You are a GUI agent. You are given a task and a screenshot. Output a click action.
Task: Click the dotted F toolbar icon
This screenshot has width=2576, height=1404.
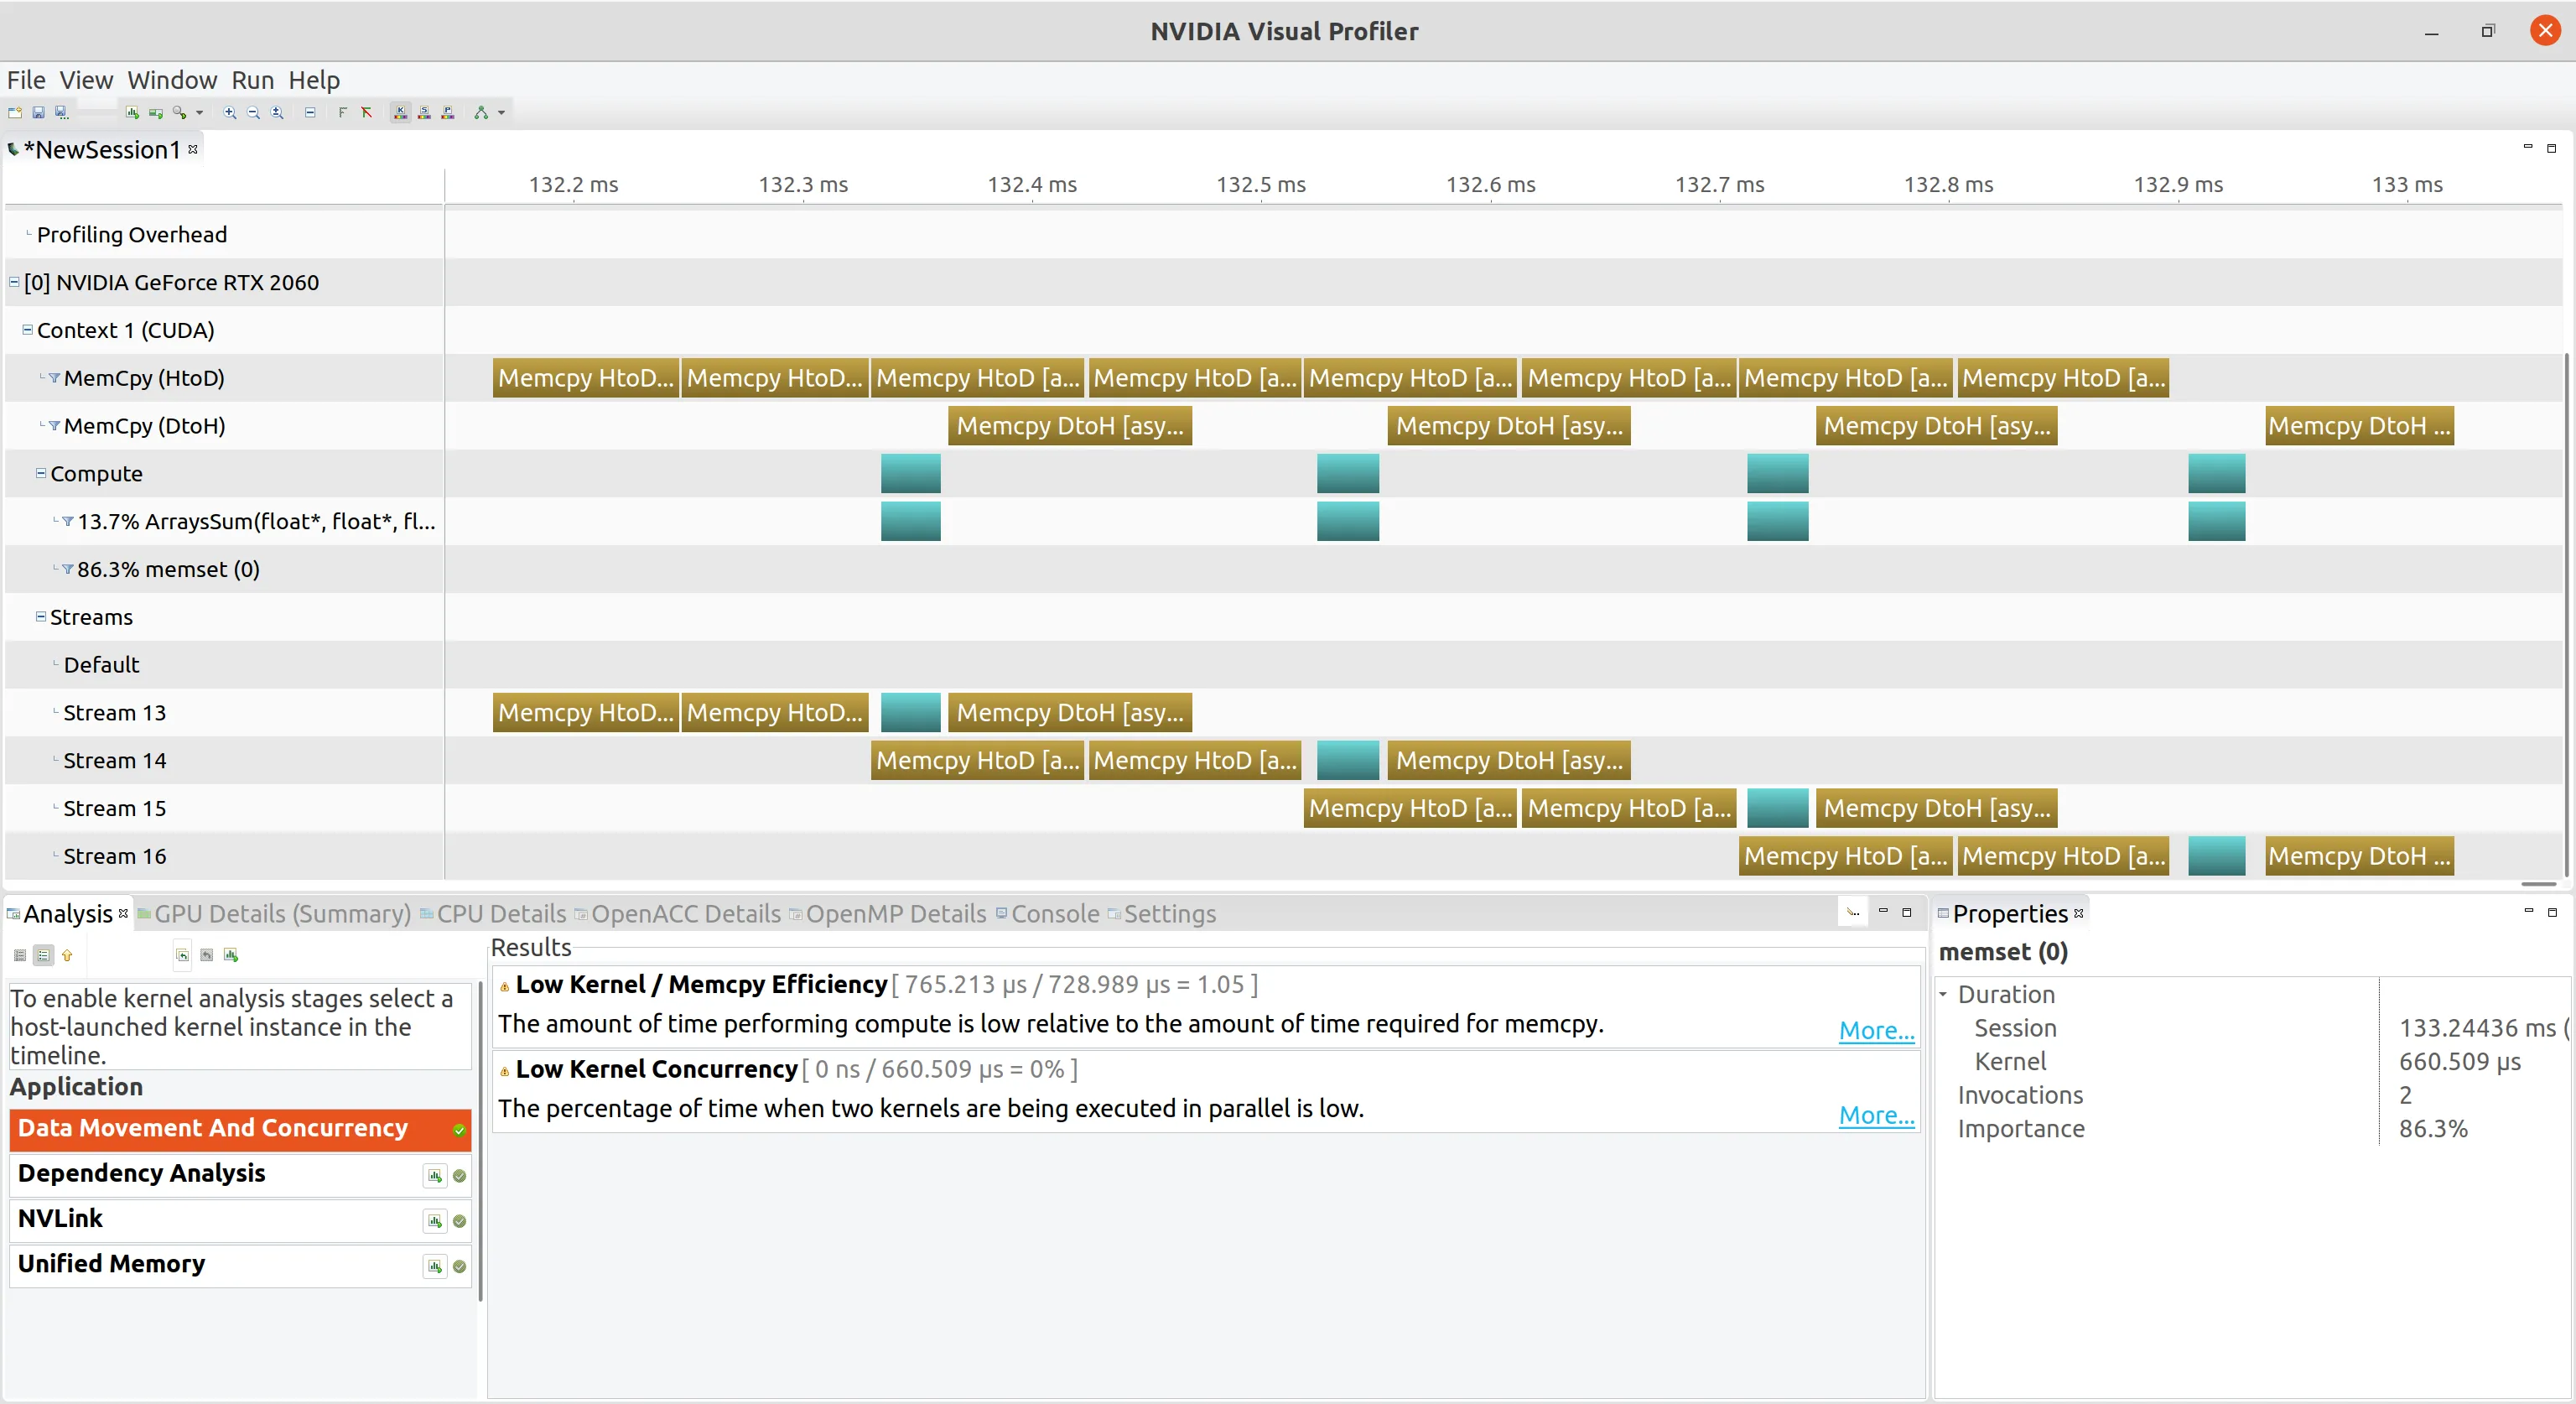pos(342,113)
